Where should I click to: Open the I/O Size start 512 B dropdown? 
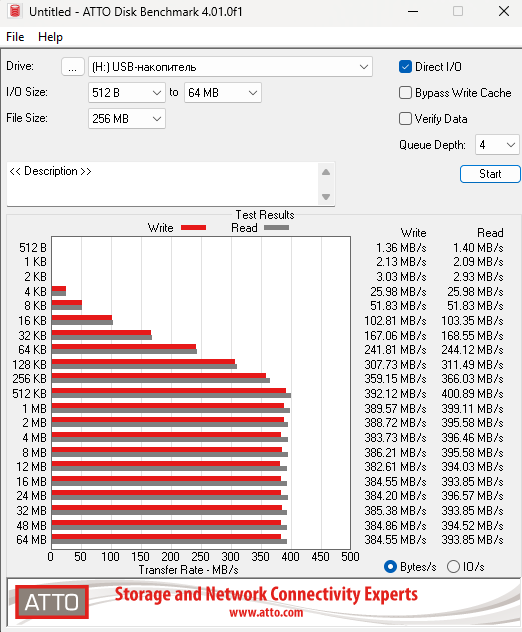pyautogui.click(x=127, y=93)
